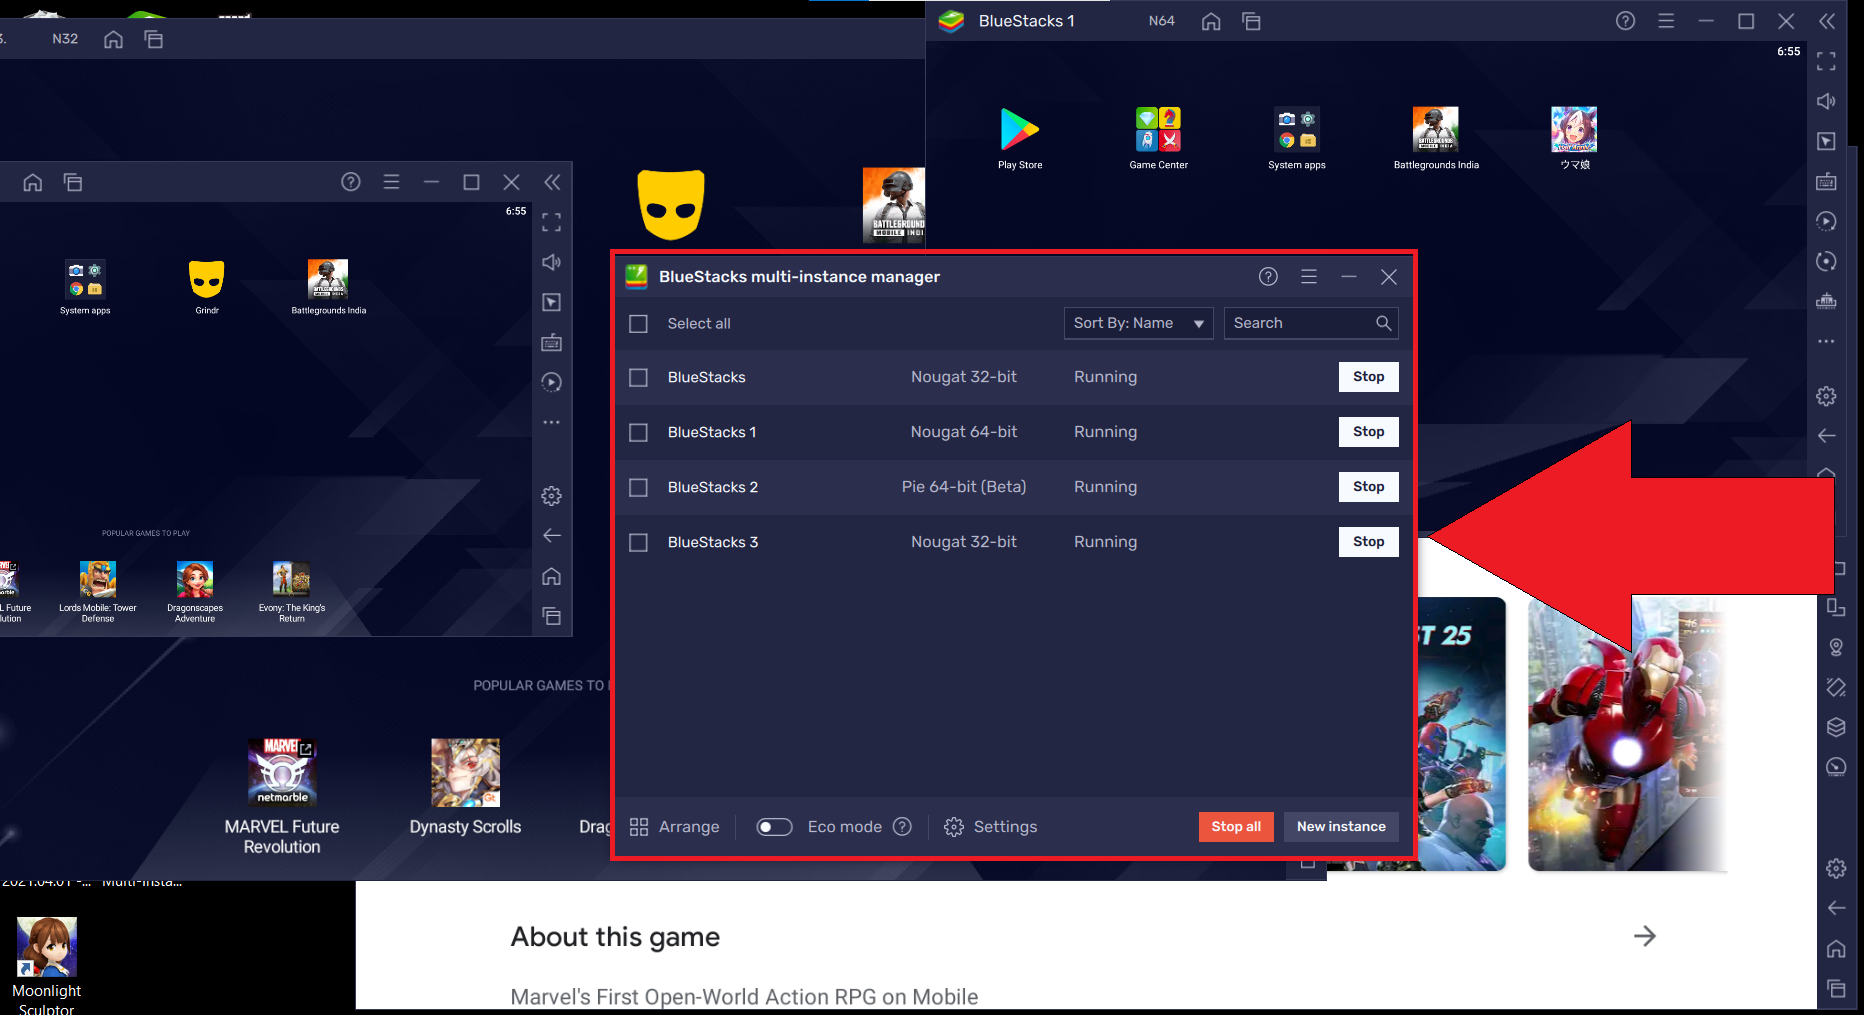Stop the BlueStacks 3 instance
Viewport: 1864px width, 1015px height.
[x=1368, y=542]
